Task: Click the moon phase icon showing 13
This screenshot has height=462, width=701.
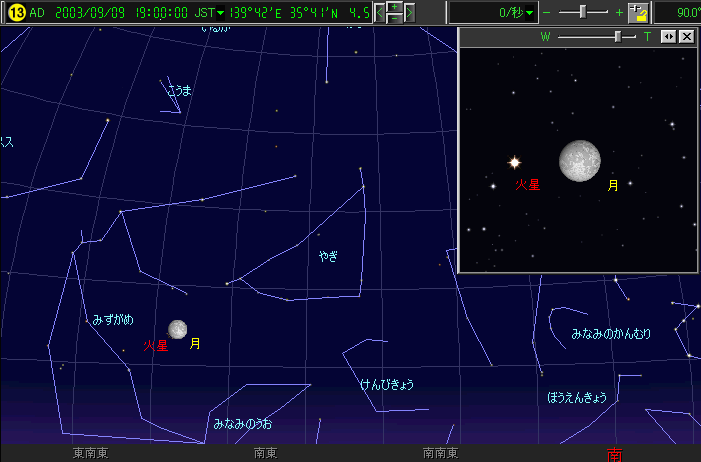Action: pyautogui.click(x=16, y=13)
